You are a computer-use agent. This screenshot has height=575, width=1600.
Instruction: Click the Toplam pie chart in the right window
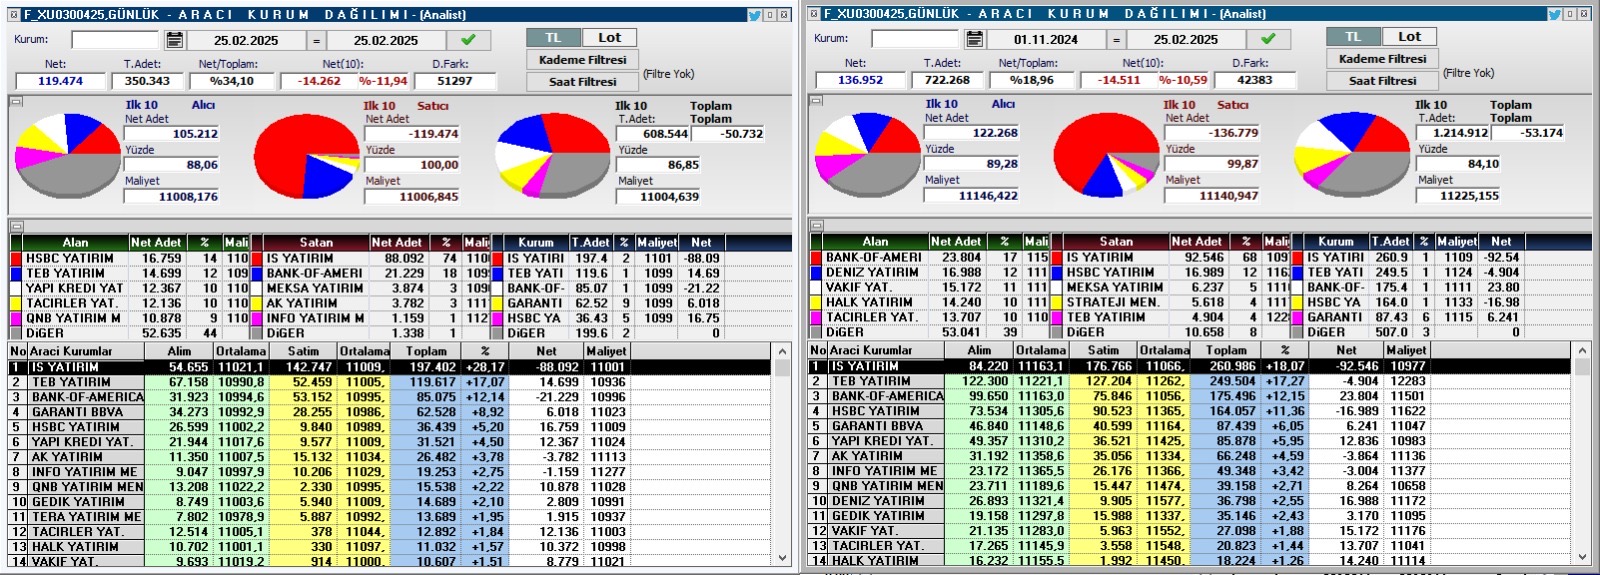(1351, 155)
